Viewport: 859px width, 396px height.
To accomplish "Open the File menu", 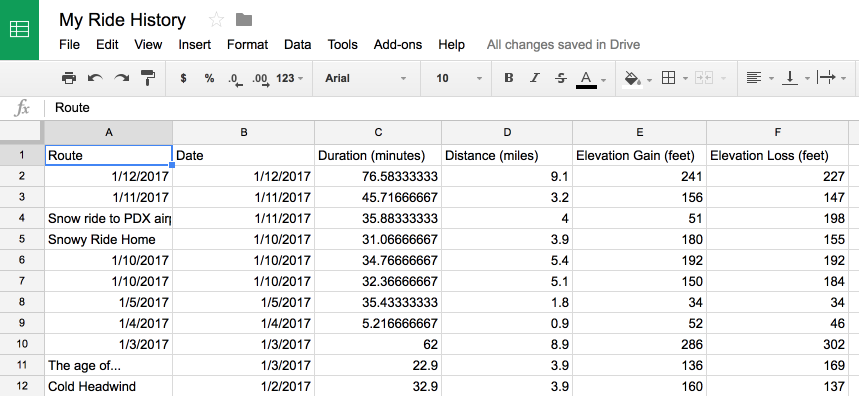I will click(70, 45).
